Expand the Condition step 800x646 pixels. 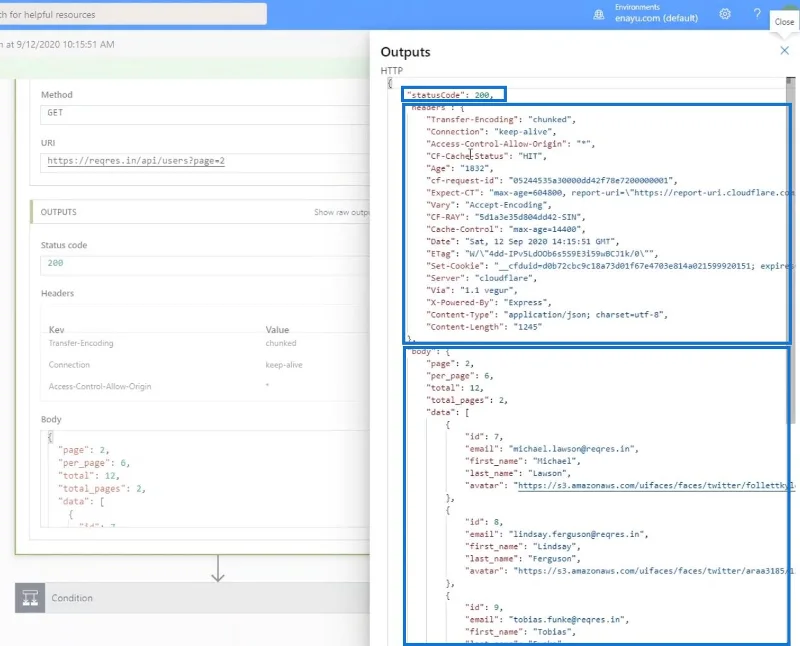click(192, 598)
